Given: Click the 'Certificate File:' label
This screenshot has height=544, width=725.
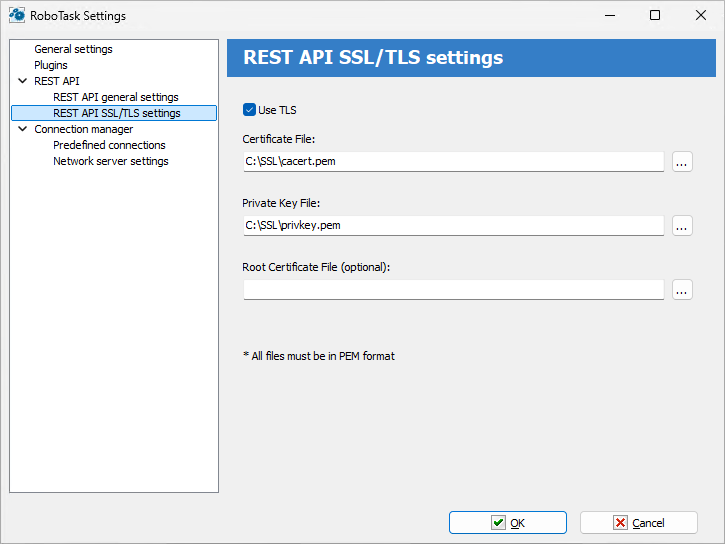Looking at the screenshot, I should tap(278, 139).
